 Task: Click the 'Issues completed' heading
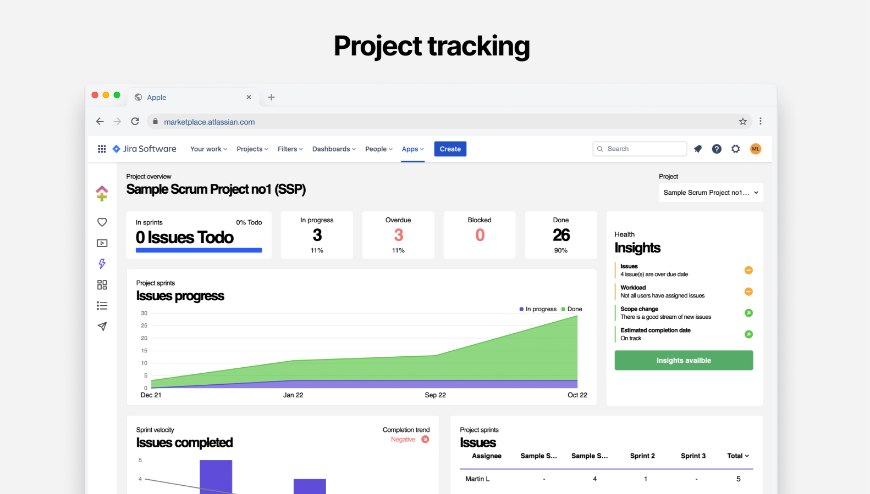pos(184,442)
